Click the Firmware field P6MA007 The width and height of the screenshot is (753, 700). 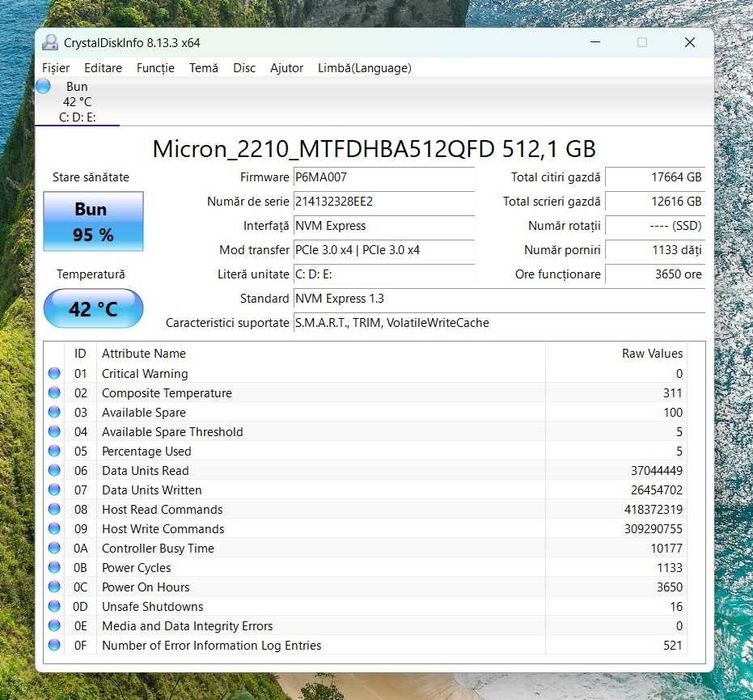[384, 177]
